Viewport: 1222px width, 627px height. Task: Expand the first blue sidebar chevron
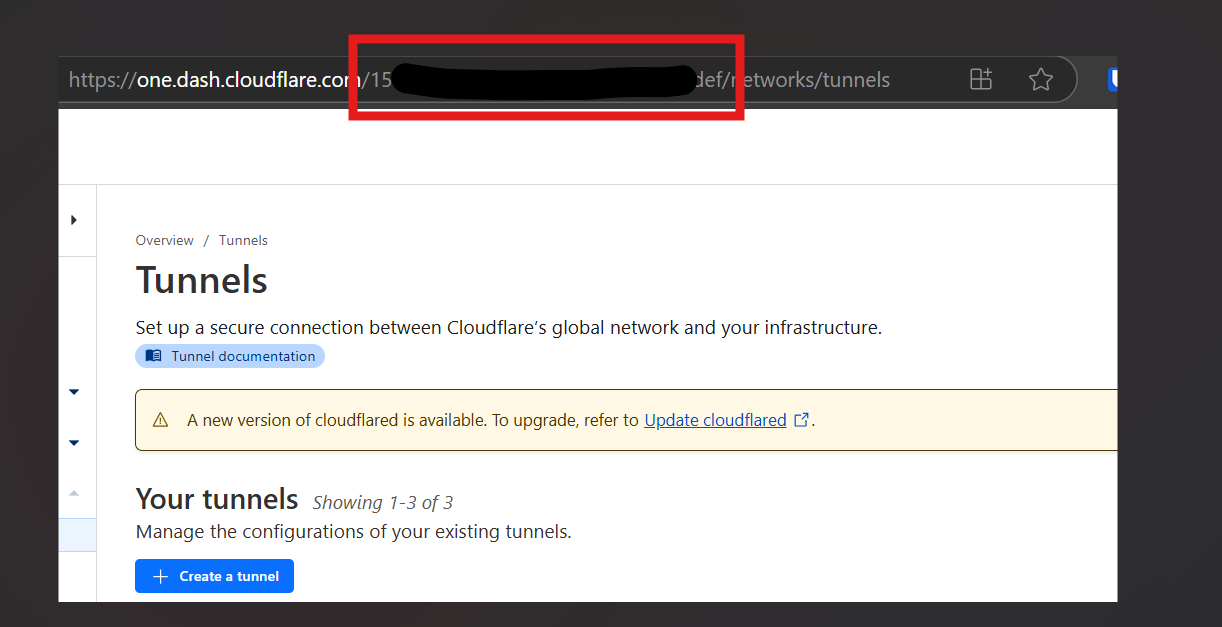click(x=74, y=392)
